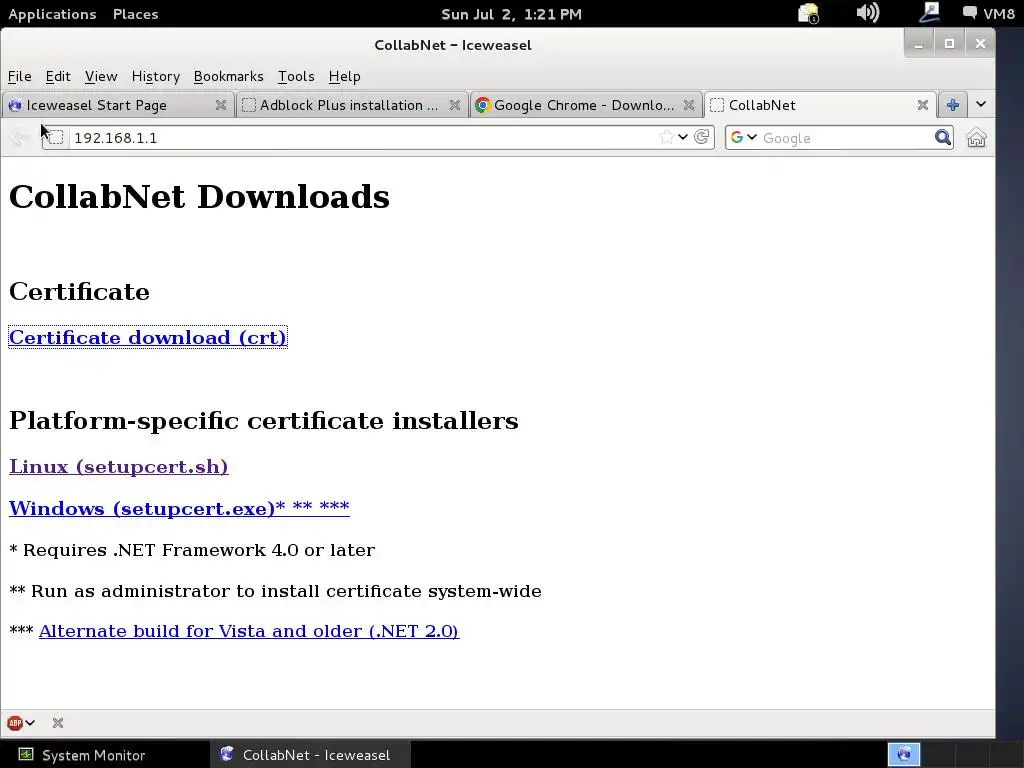Click the network icon in top panel

[929, 12]
